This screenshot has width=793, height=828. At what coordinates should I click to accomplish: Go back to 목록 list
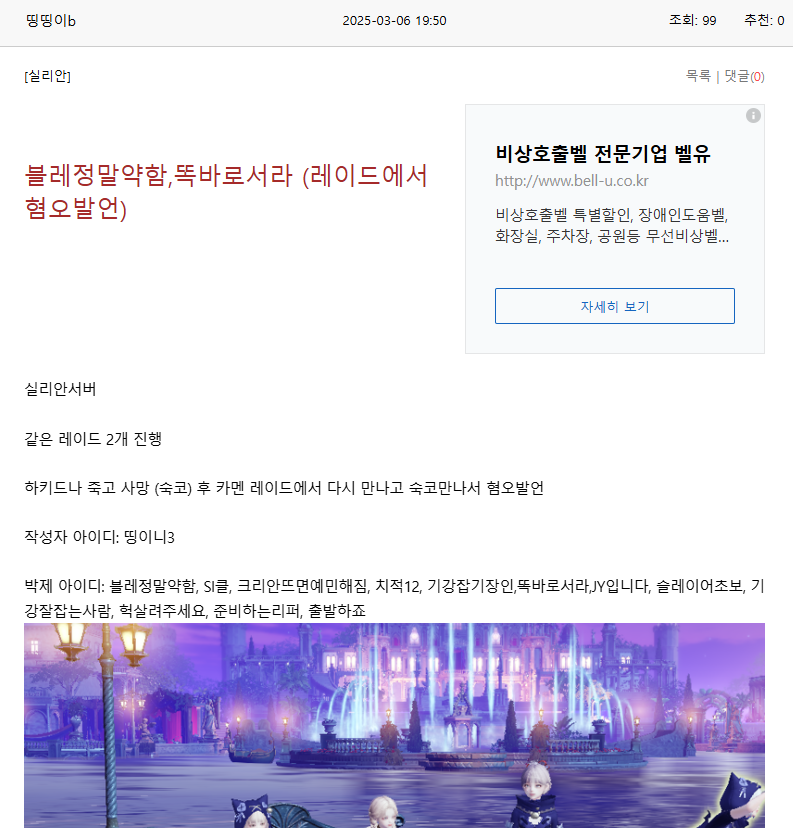698,76
